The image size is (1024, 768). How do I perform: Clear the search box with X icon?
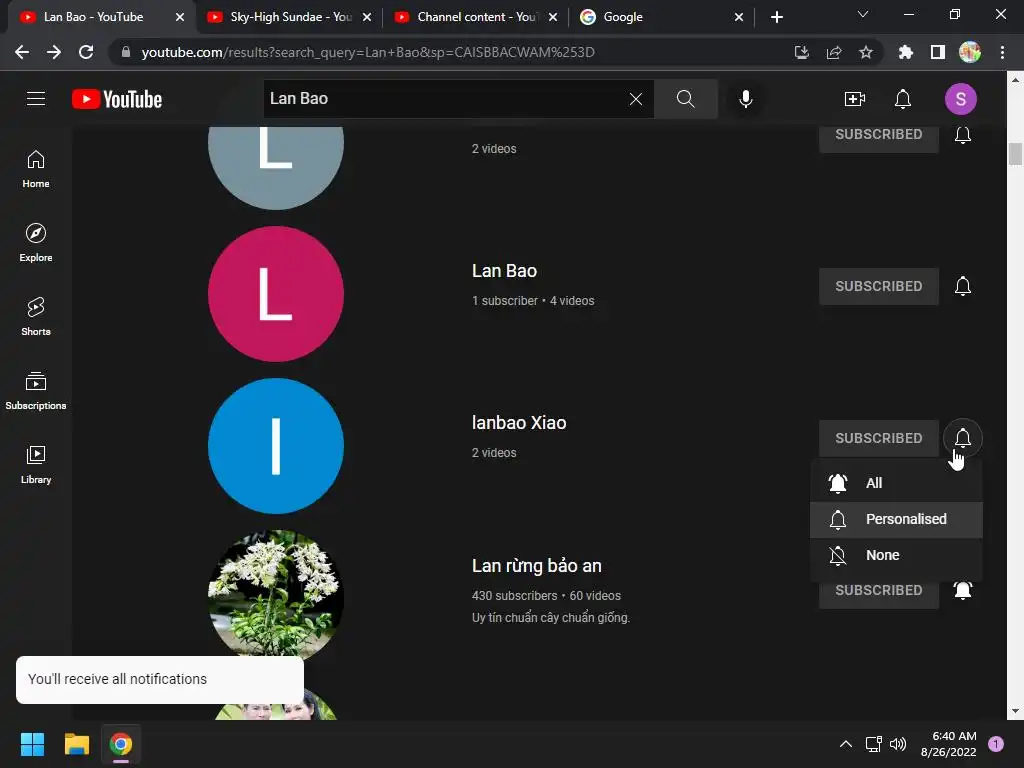click(x=635, y=99)
